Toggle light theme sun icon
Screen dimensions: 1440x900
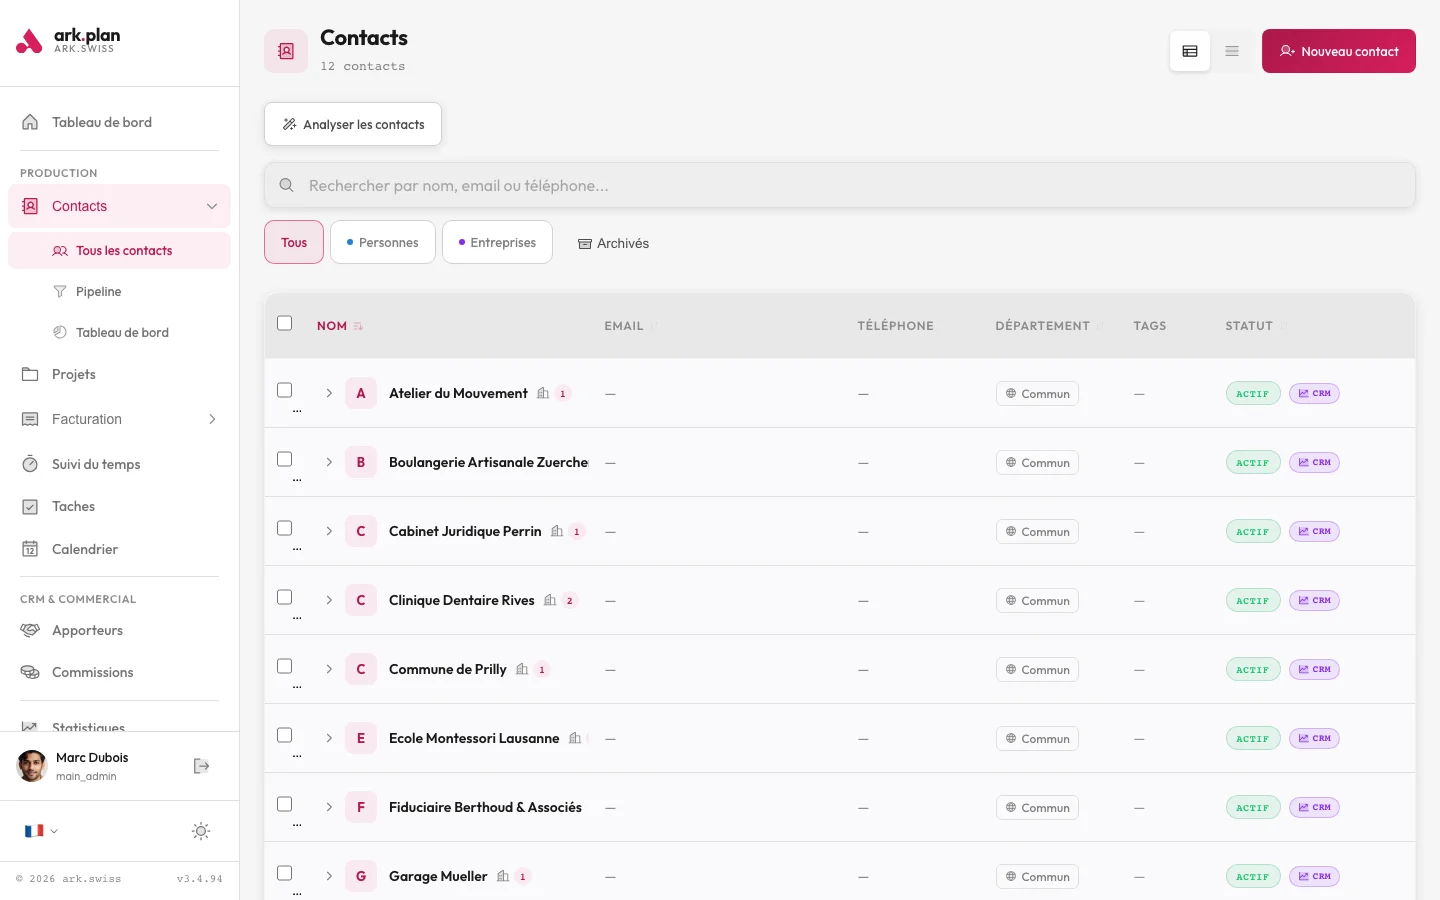pyautogui.click(x=201, y=831)
